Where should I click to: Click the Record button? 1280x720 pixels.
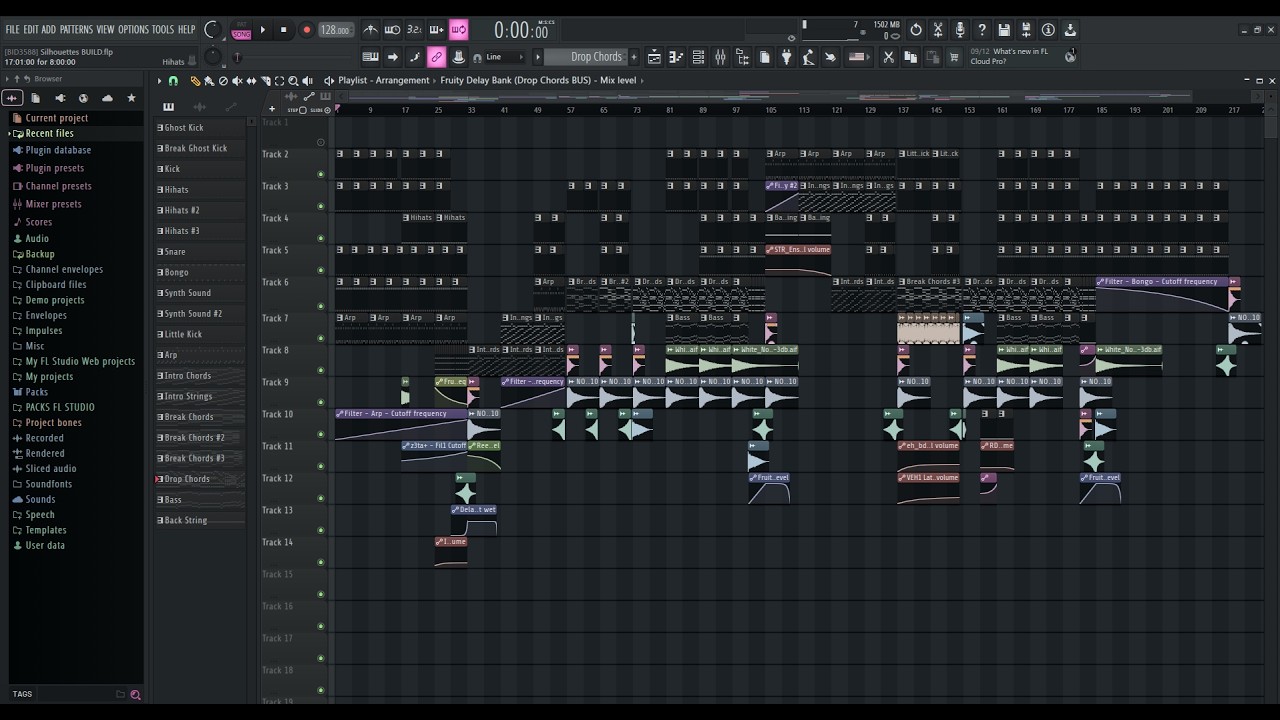(x=306, y=30)
